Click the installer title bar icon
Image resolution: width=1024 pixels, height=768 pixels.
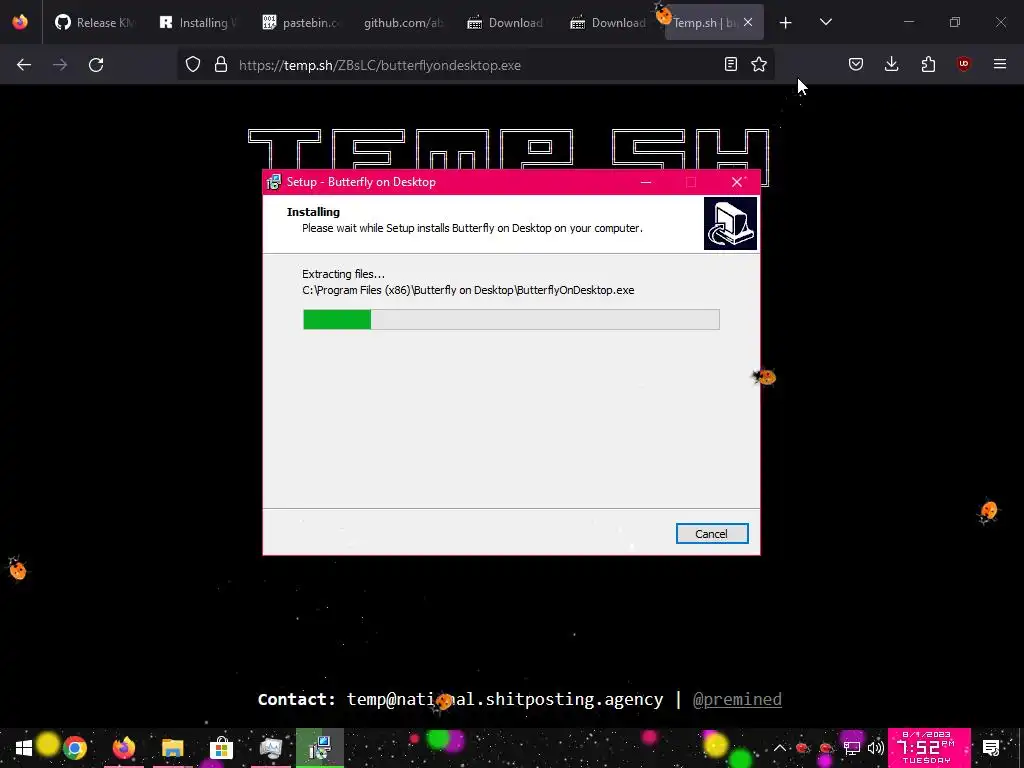click(x=274, y=182)
